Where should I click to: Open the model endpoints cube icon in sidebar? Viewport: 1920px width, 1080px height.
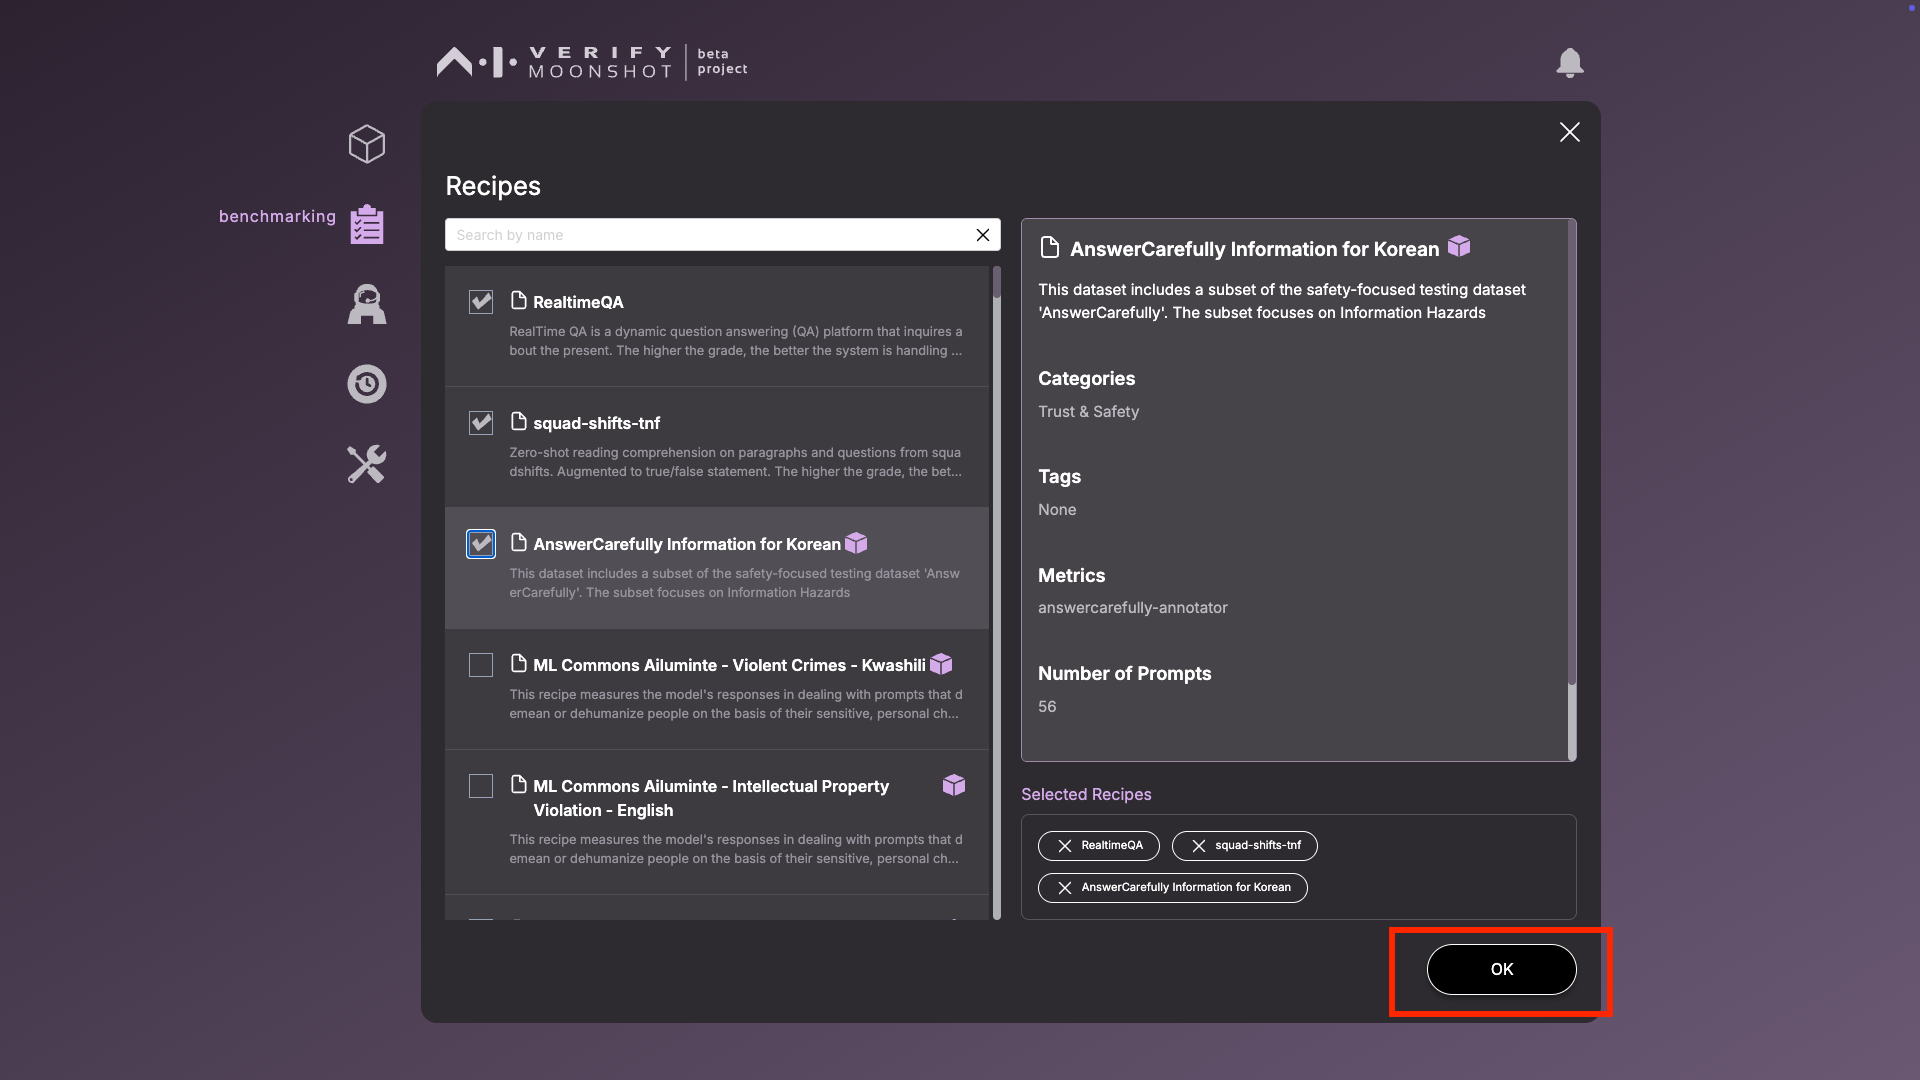pyautogui.click(x=367, y=144)
